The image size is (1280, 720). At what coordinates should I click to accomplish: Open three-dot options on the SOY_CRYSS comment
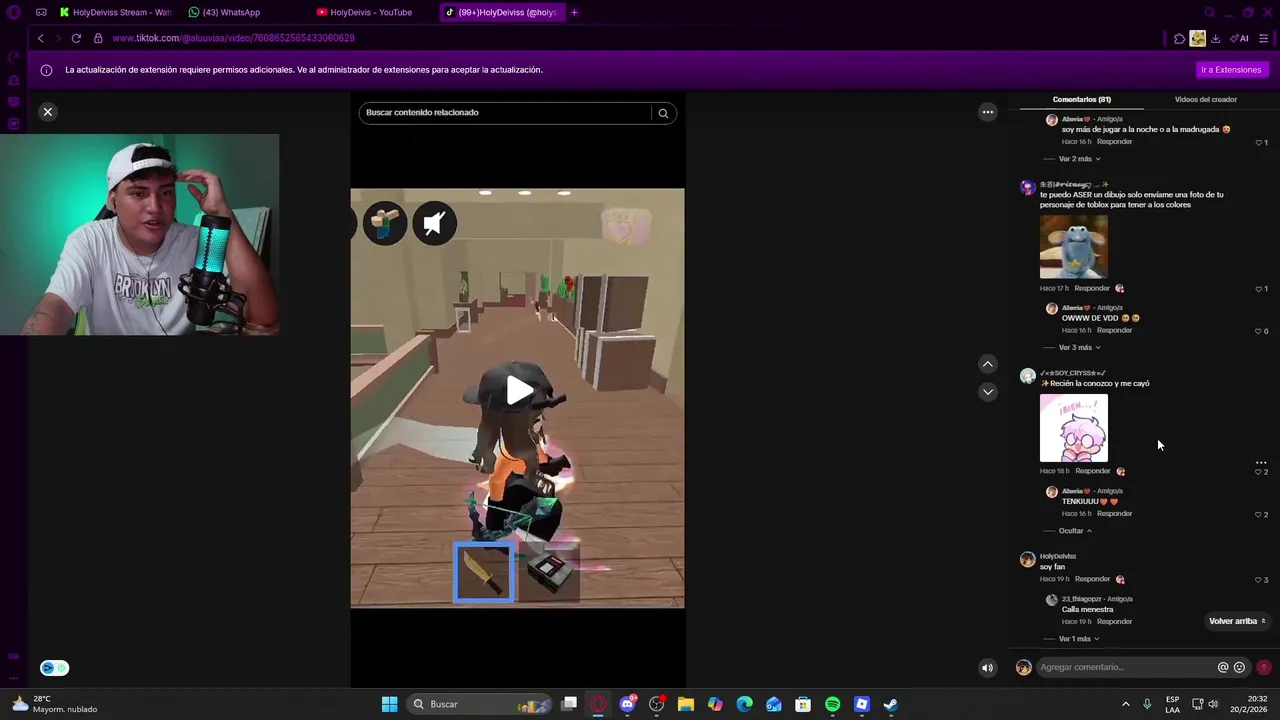point(1261,463)
